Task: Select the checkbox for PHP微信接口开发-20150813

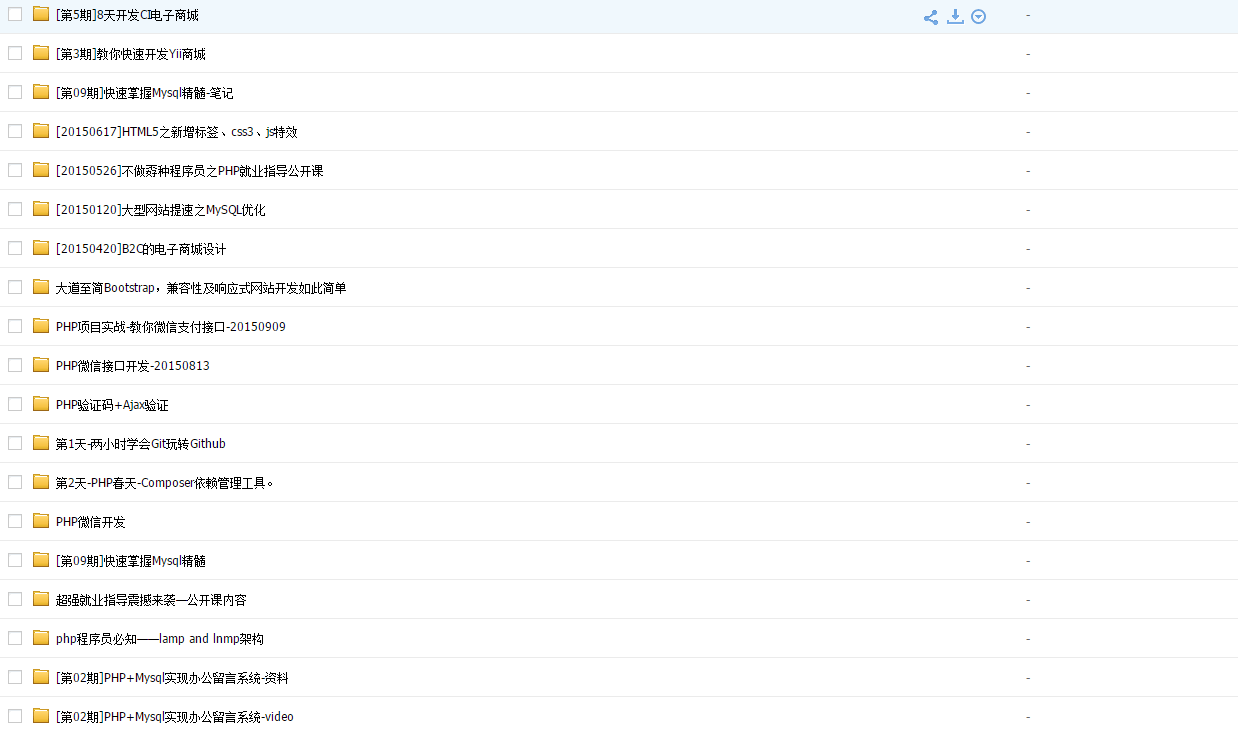Action: (x=15, y=365)
